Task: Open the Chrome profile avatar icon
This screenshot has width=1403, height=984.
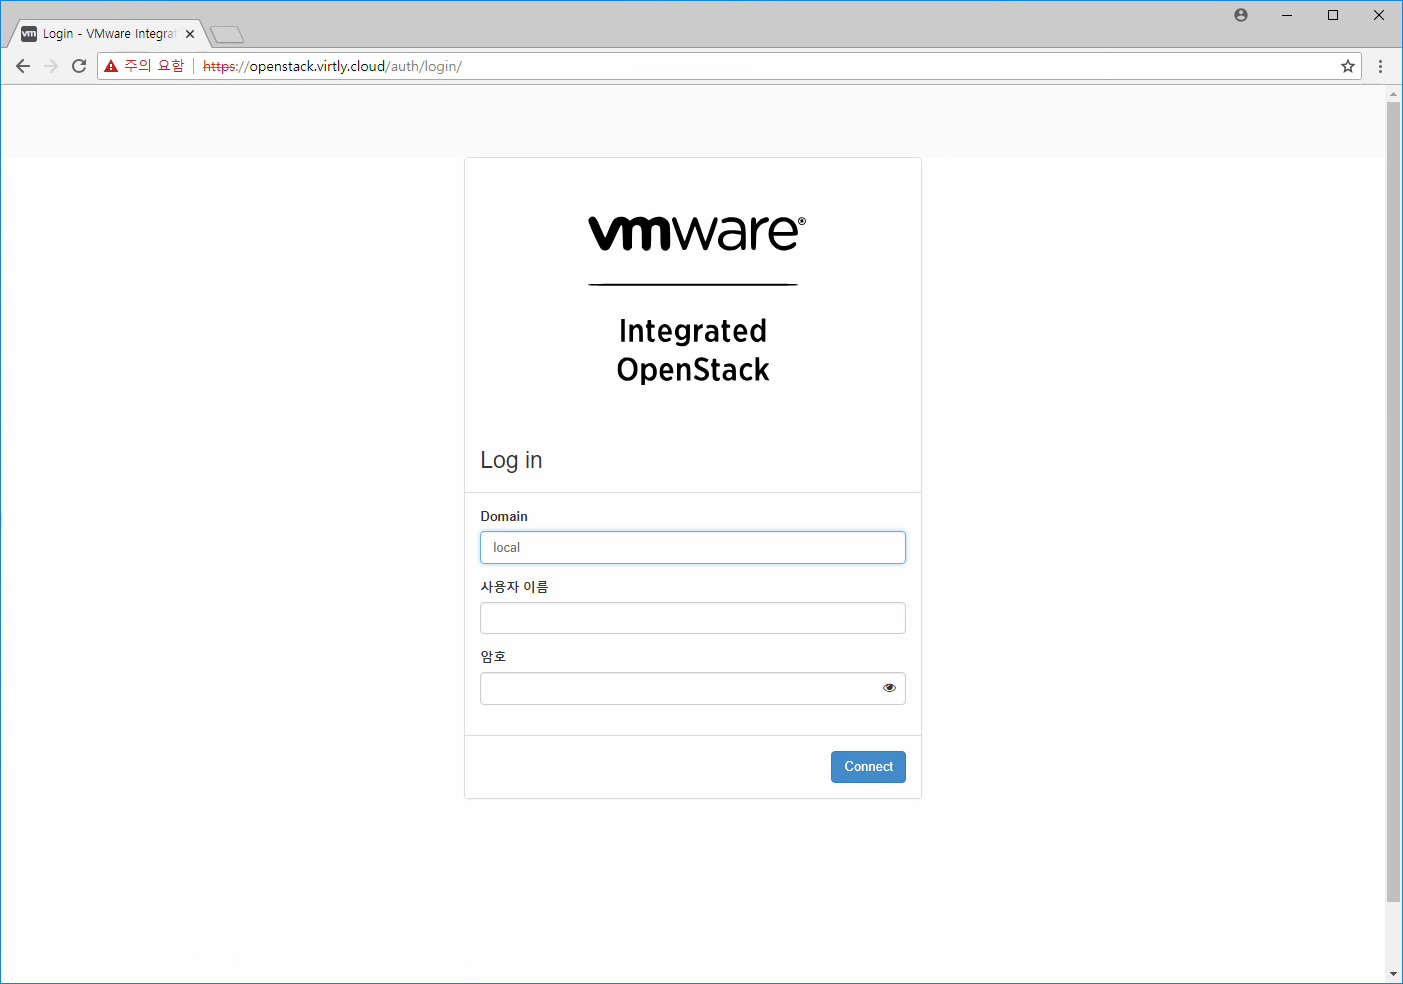Action: pyautogui.click(x=1241, y=15)
